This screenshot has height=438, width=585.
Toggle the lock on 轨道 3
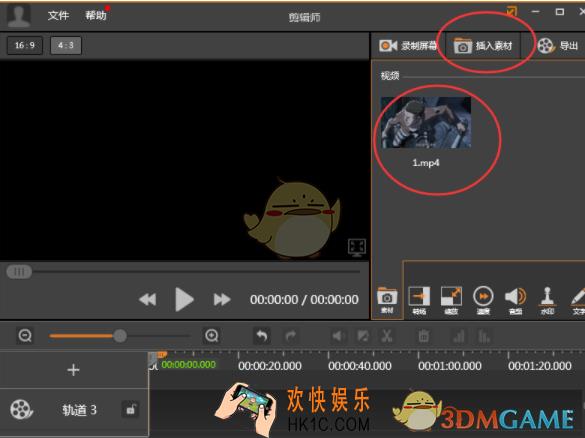(x=131, y=410)
